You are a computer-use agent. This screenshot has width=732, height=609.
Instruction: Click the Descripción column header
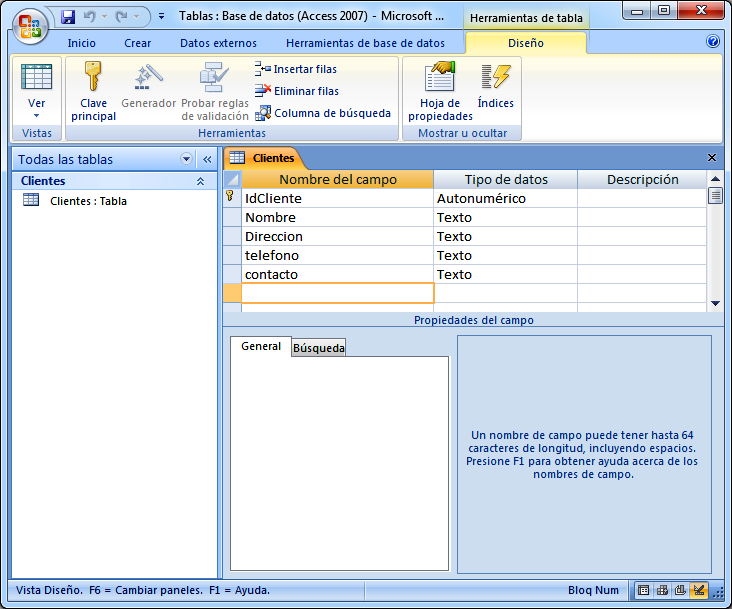(642, 179)
